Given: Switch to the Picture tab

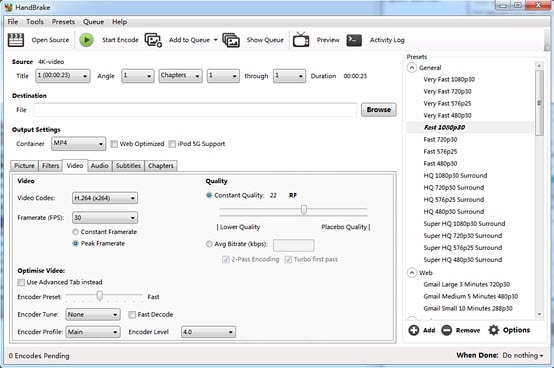Looking at the screenshot, I should click(24, 166).
